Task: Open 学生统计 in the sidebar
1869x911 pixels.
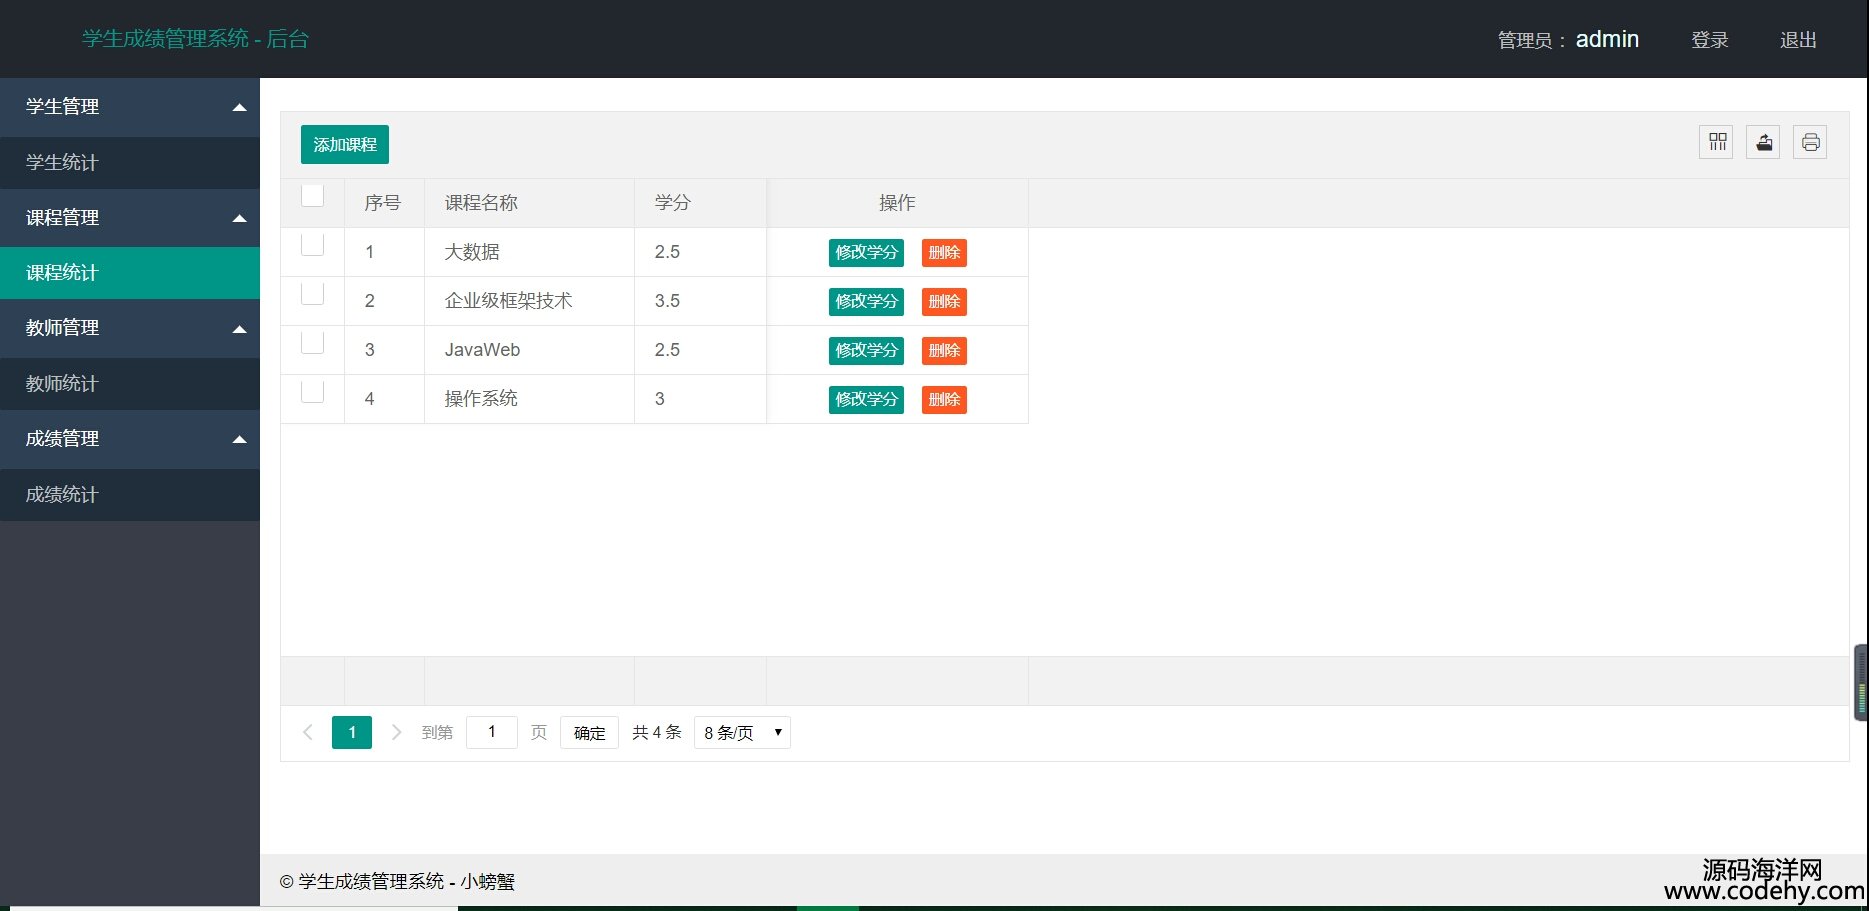Action: tap(130, 162)
